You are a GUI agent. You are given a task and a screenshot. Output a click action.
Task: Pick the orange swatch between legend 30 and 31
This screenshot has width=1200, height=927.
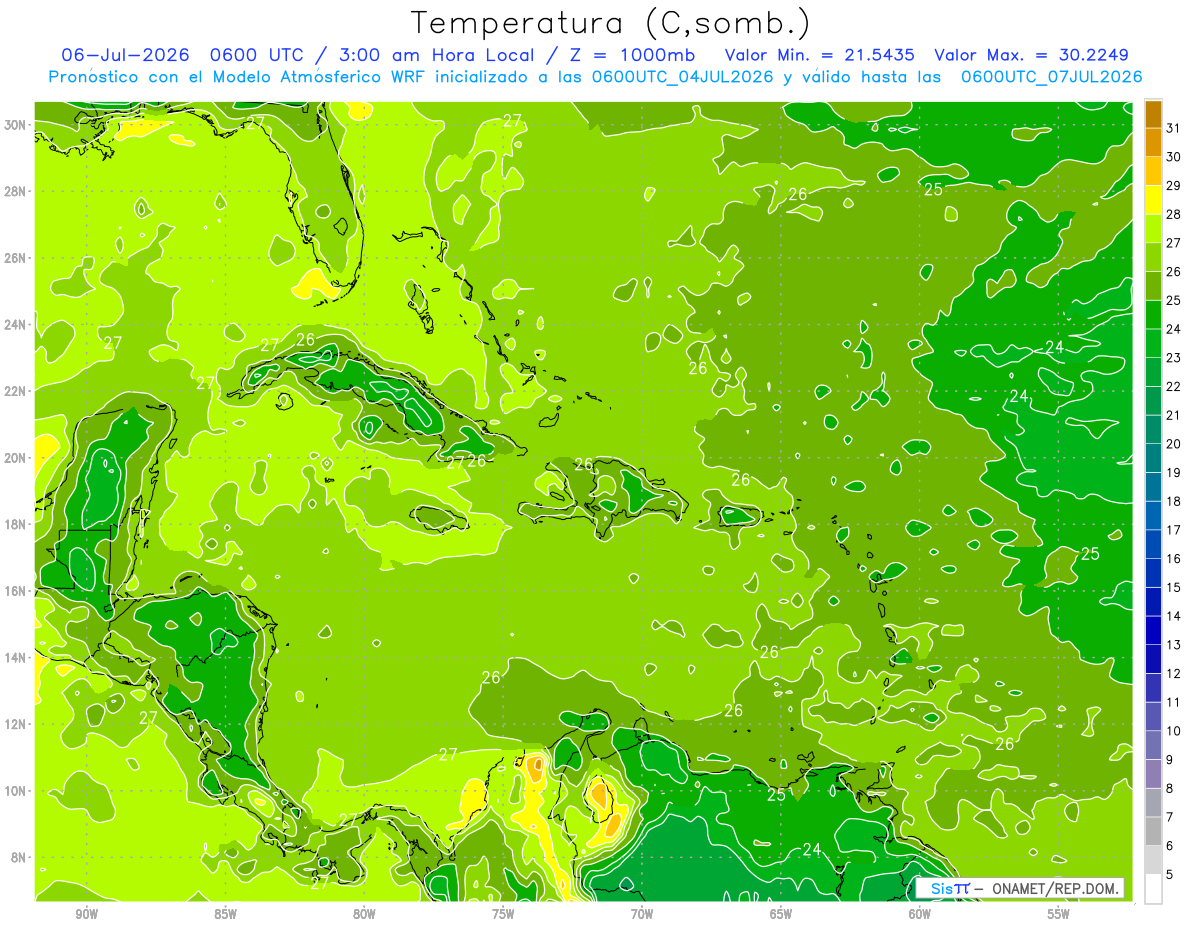click(1153, 142)
